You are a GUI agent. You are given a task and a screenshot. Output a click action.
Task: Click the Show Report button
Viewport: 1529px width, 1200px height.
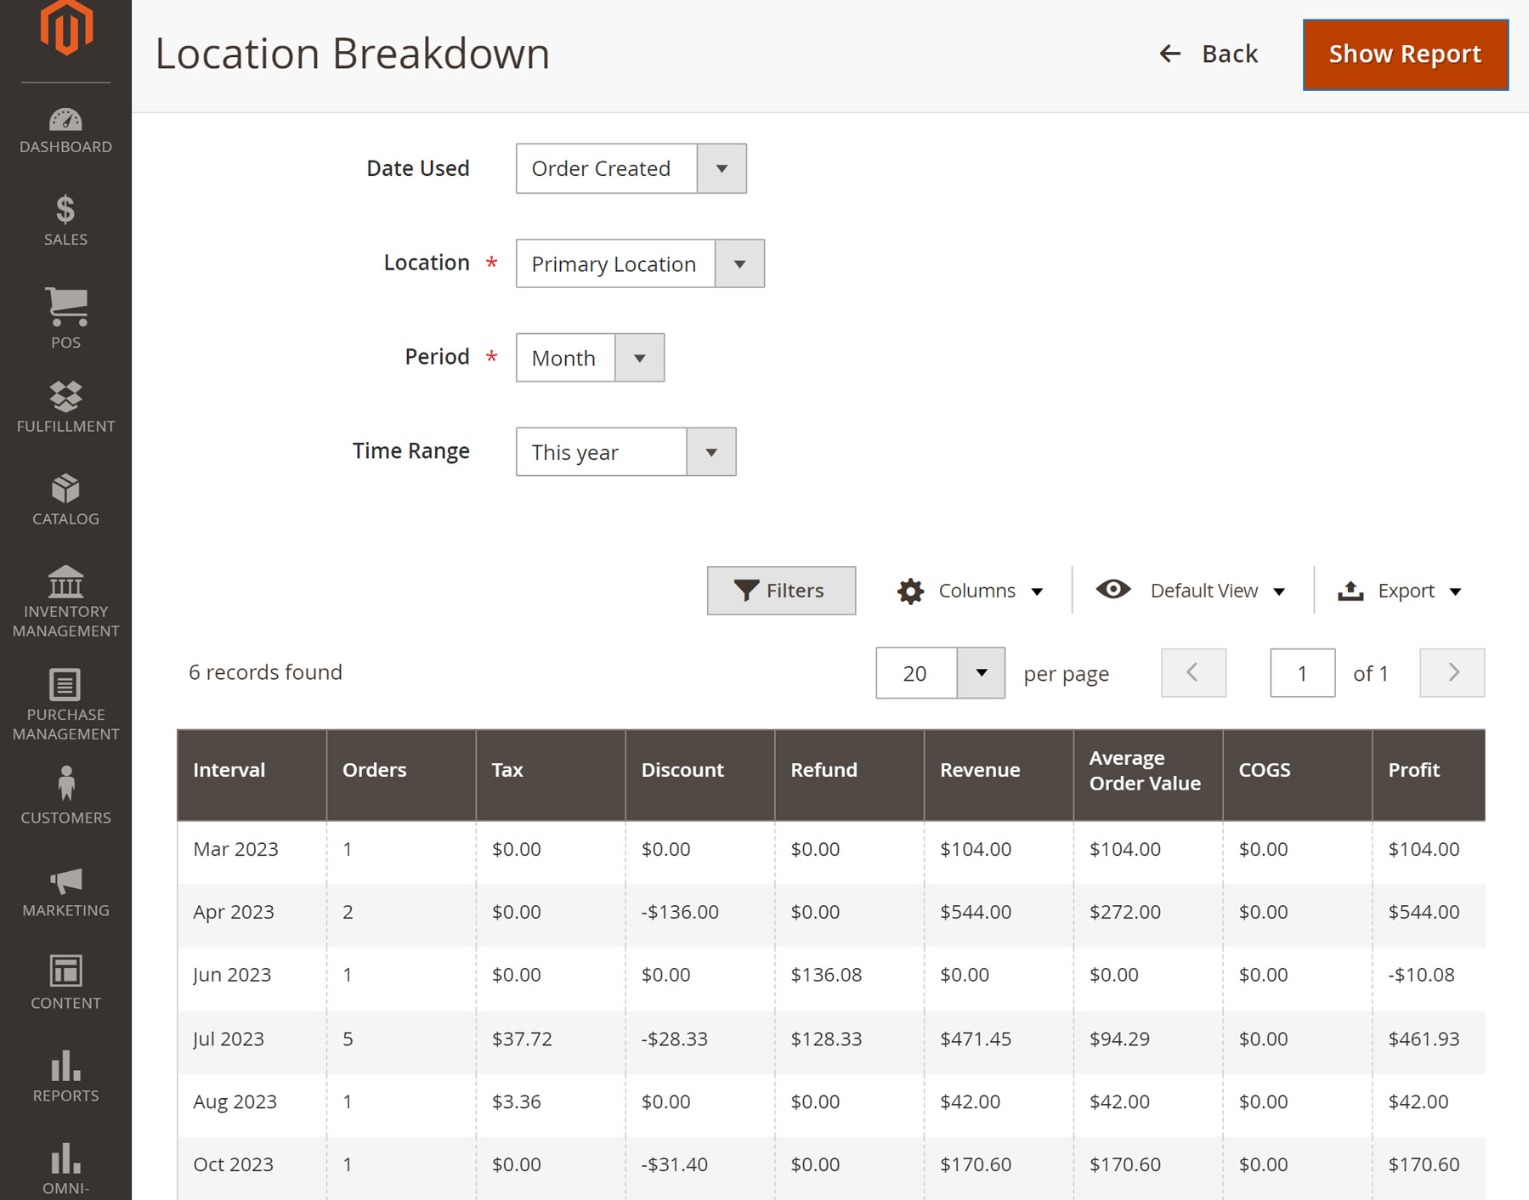[x=1404, y=54]
